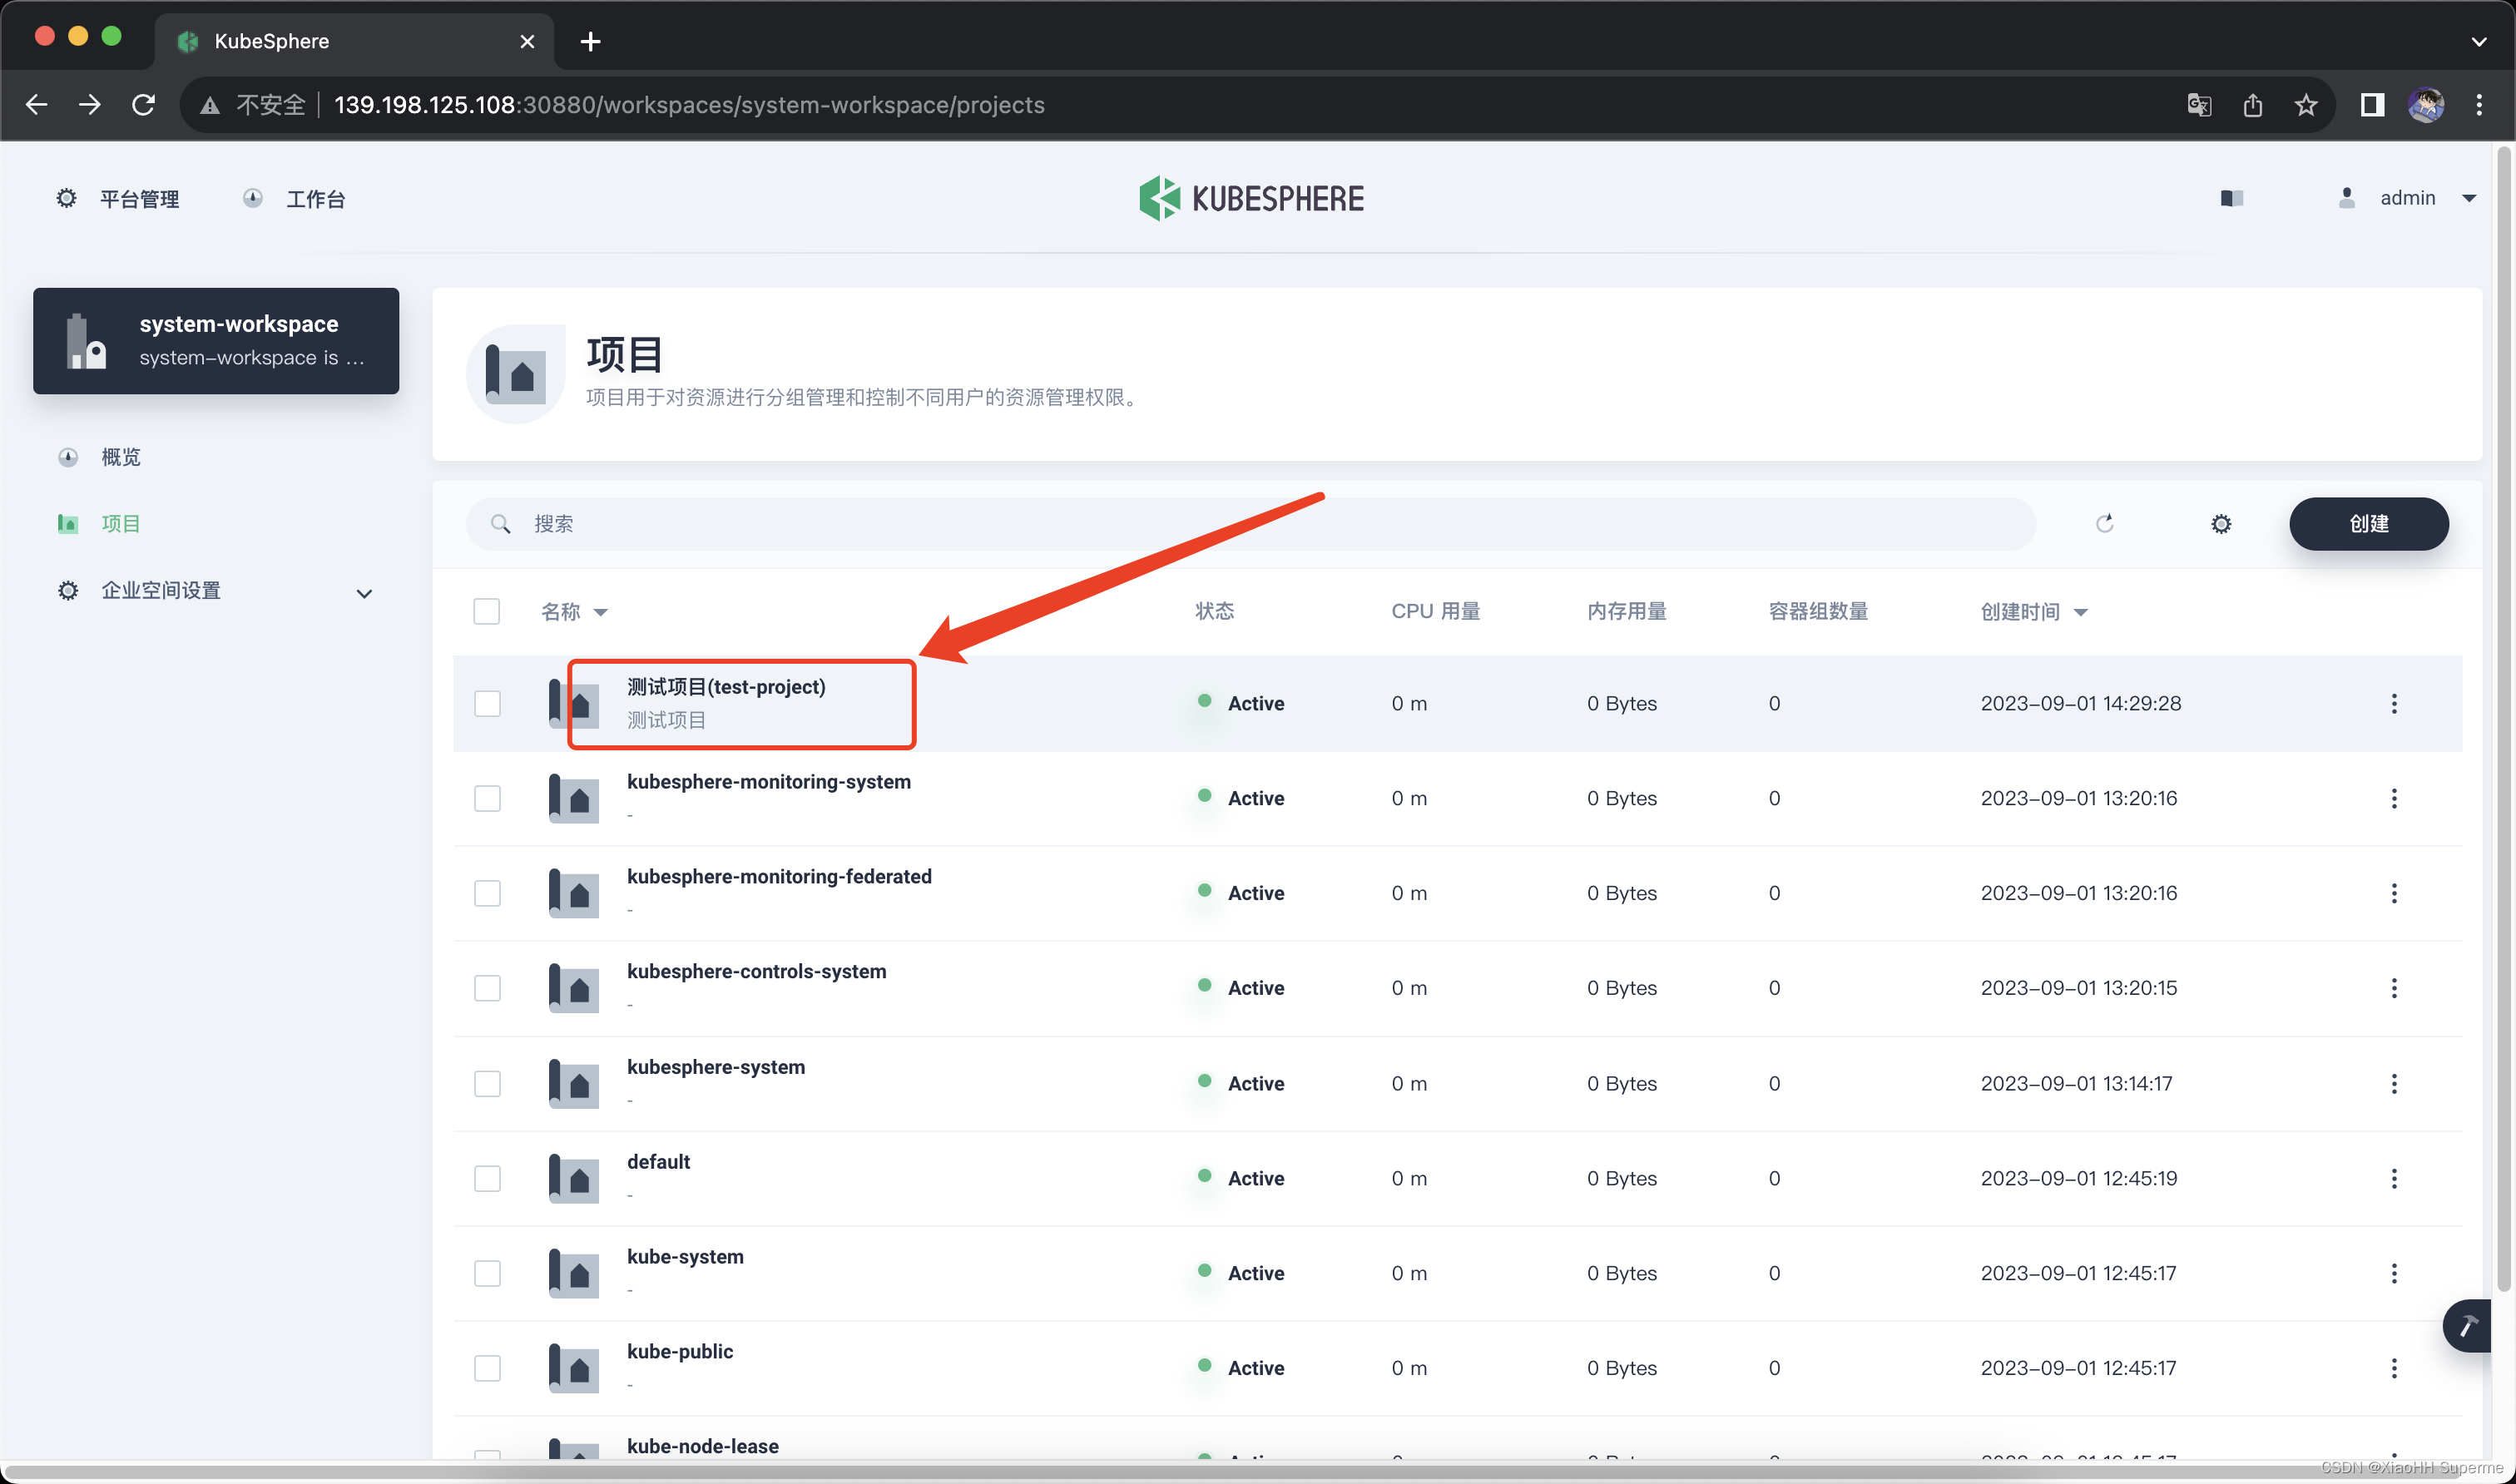Click the documentation book icon in header

(x=2231, y=198)
